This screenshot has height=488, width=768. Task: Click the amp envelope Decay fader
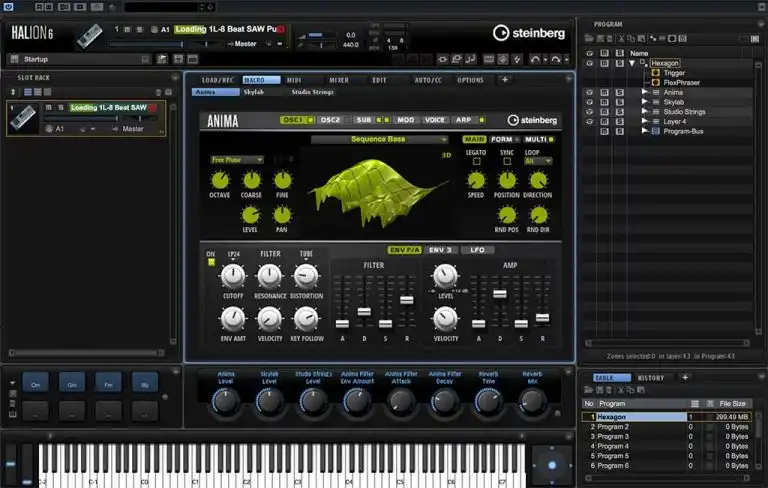point(500,293)
